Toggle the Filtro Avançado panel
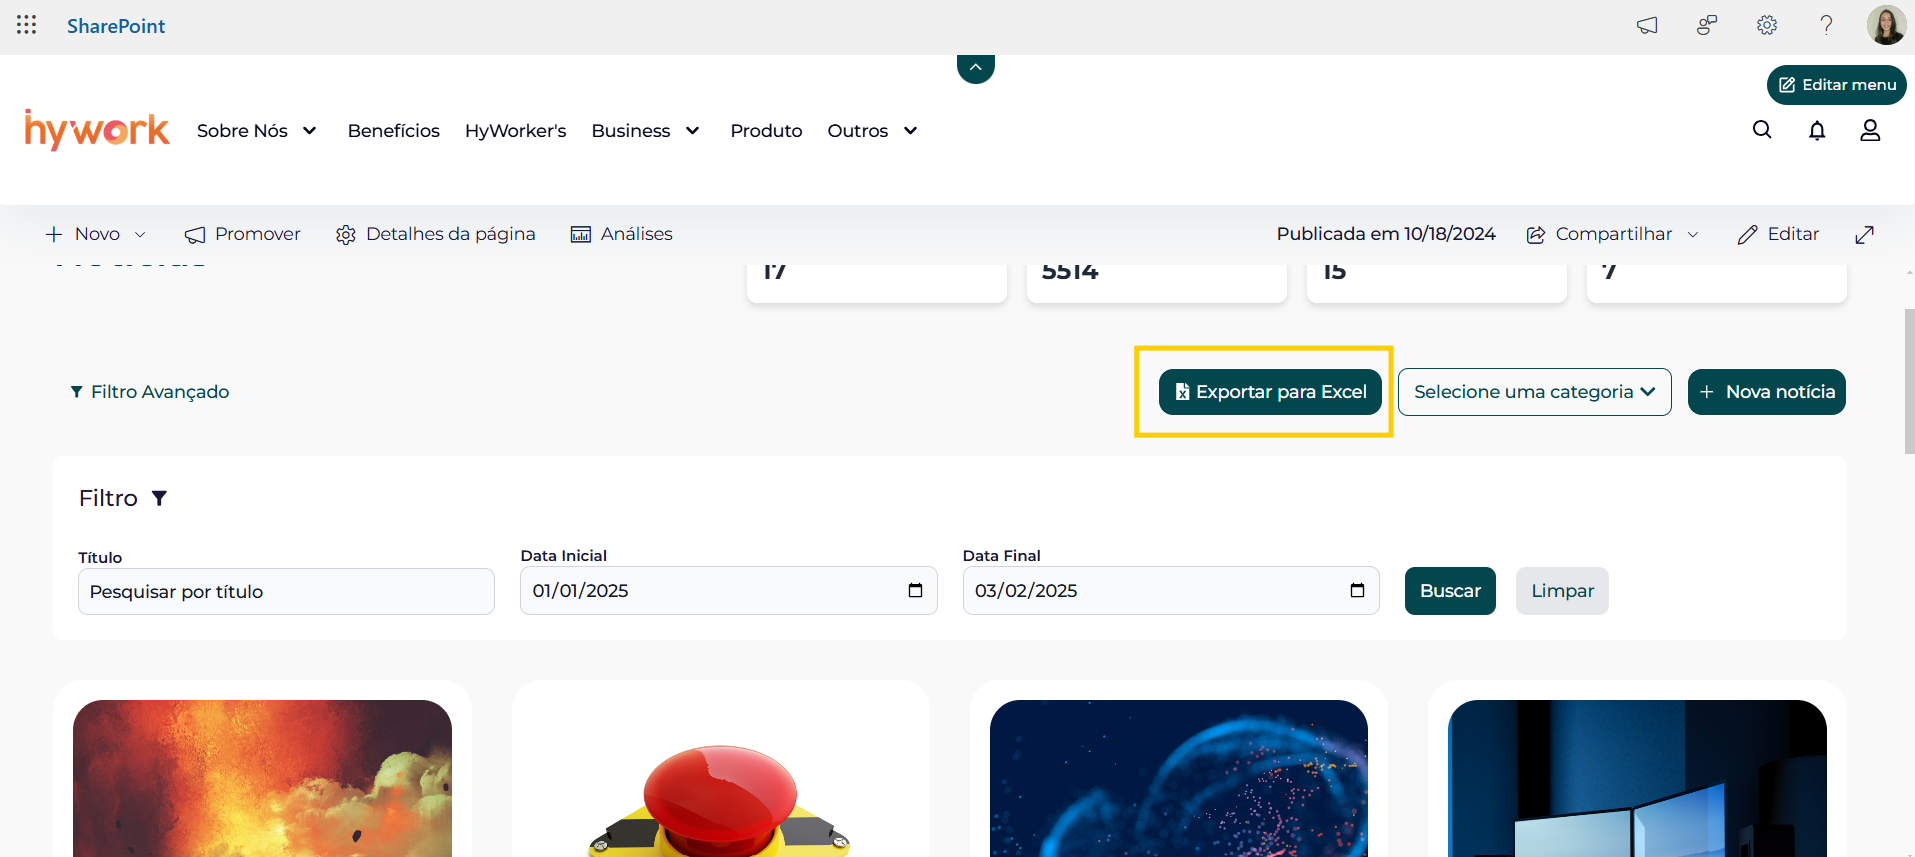1915x857 pixels. pos(150,392)
